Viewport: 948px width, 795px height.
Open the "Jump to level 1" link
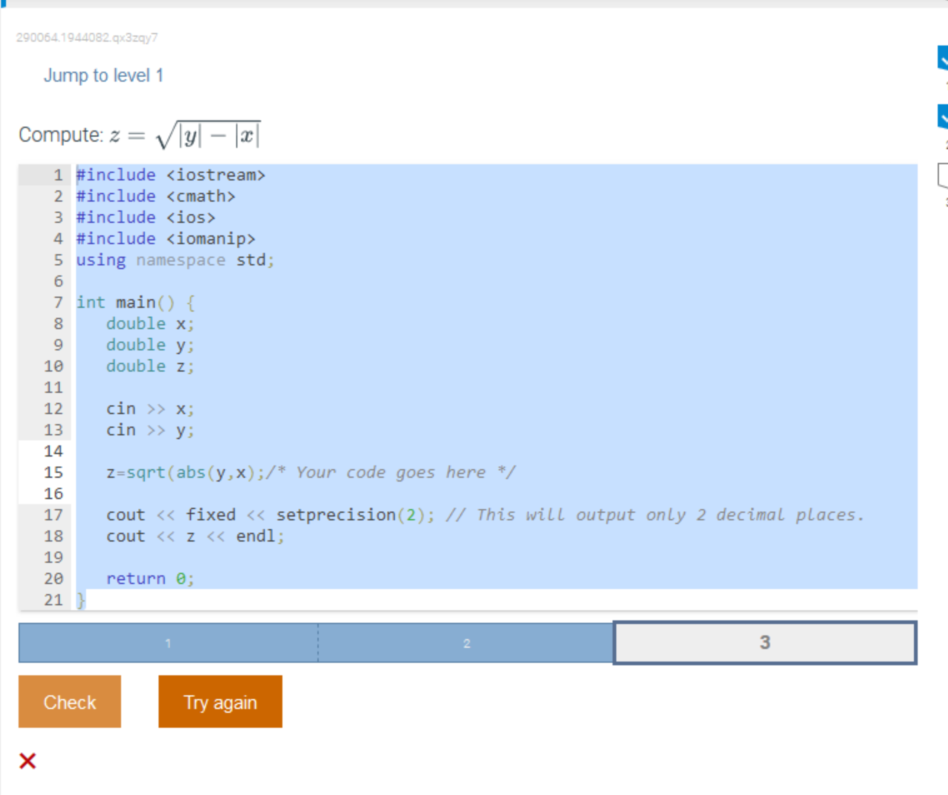click(x=103, y=75)
